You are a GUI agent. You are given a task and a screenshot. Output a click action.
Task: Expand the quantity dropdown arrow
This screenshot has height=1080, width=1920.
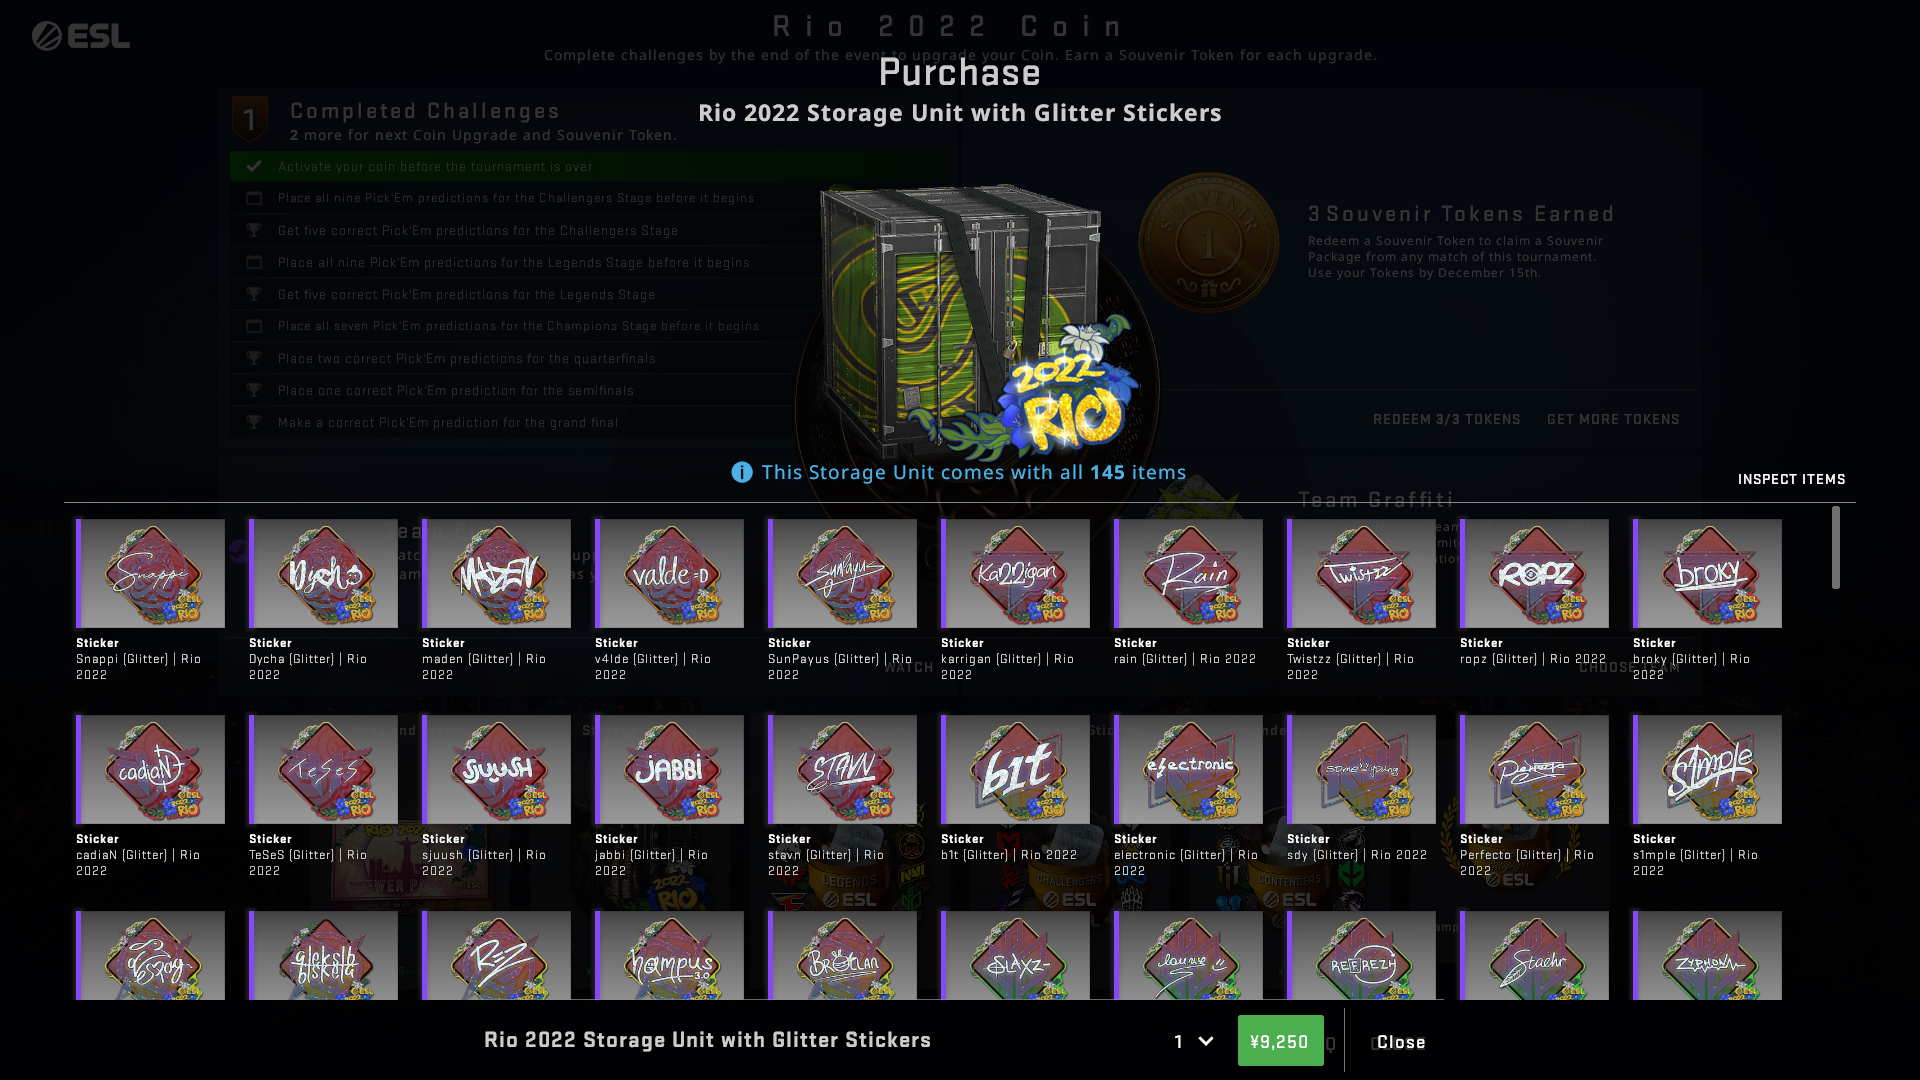point(1206,1041)
